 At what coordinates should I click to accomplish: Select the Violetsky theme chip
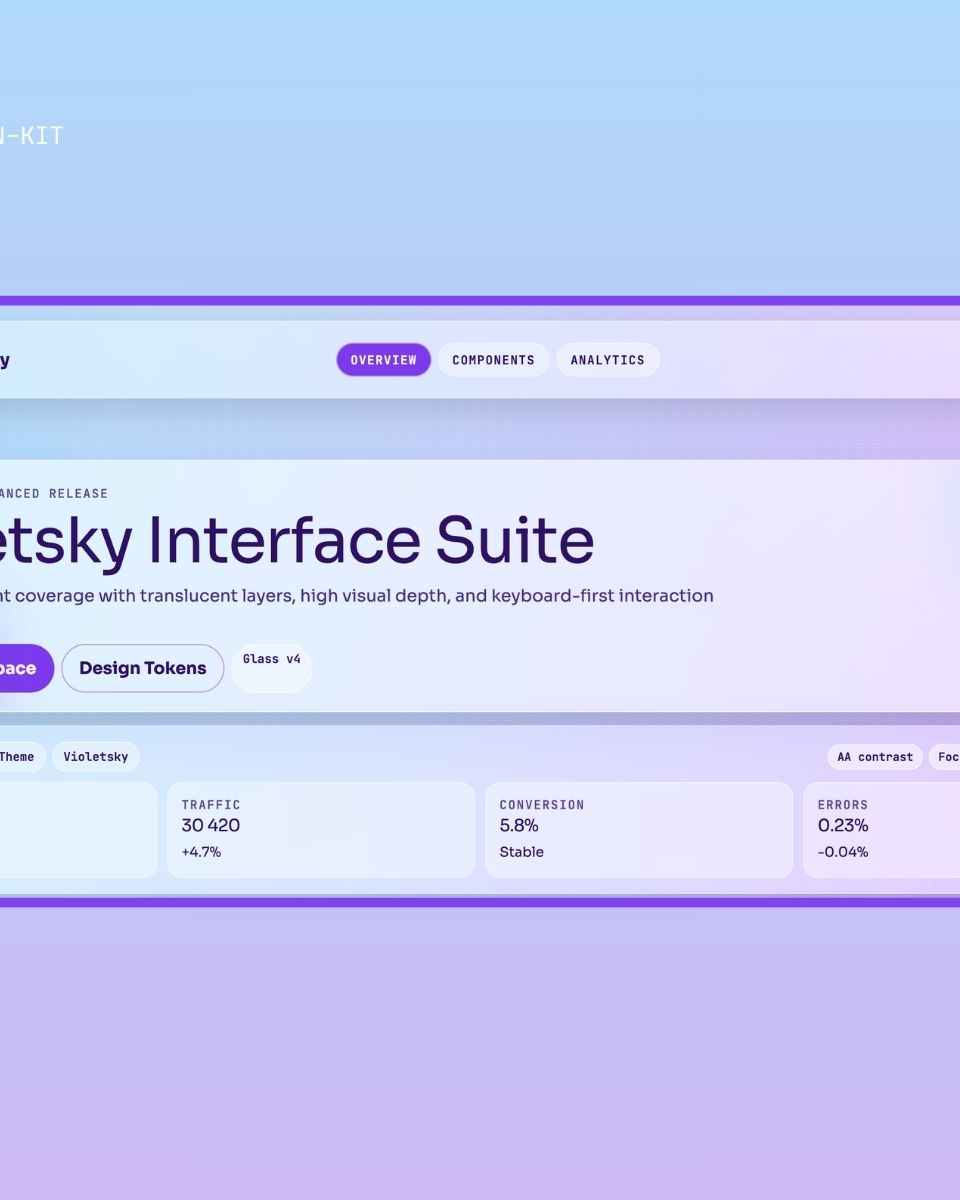tap(96, 757)
